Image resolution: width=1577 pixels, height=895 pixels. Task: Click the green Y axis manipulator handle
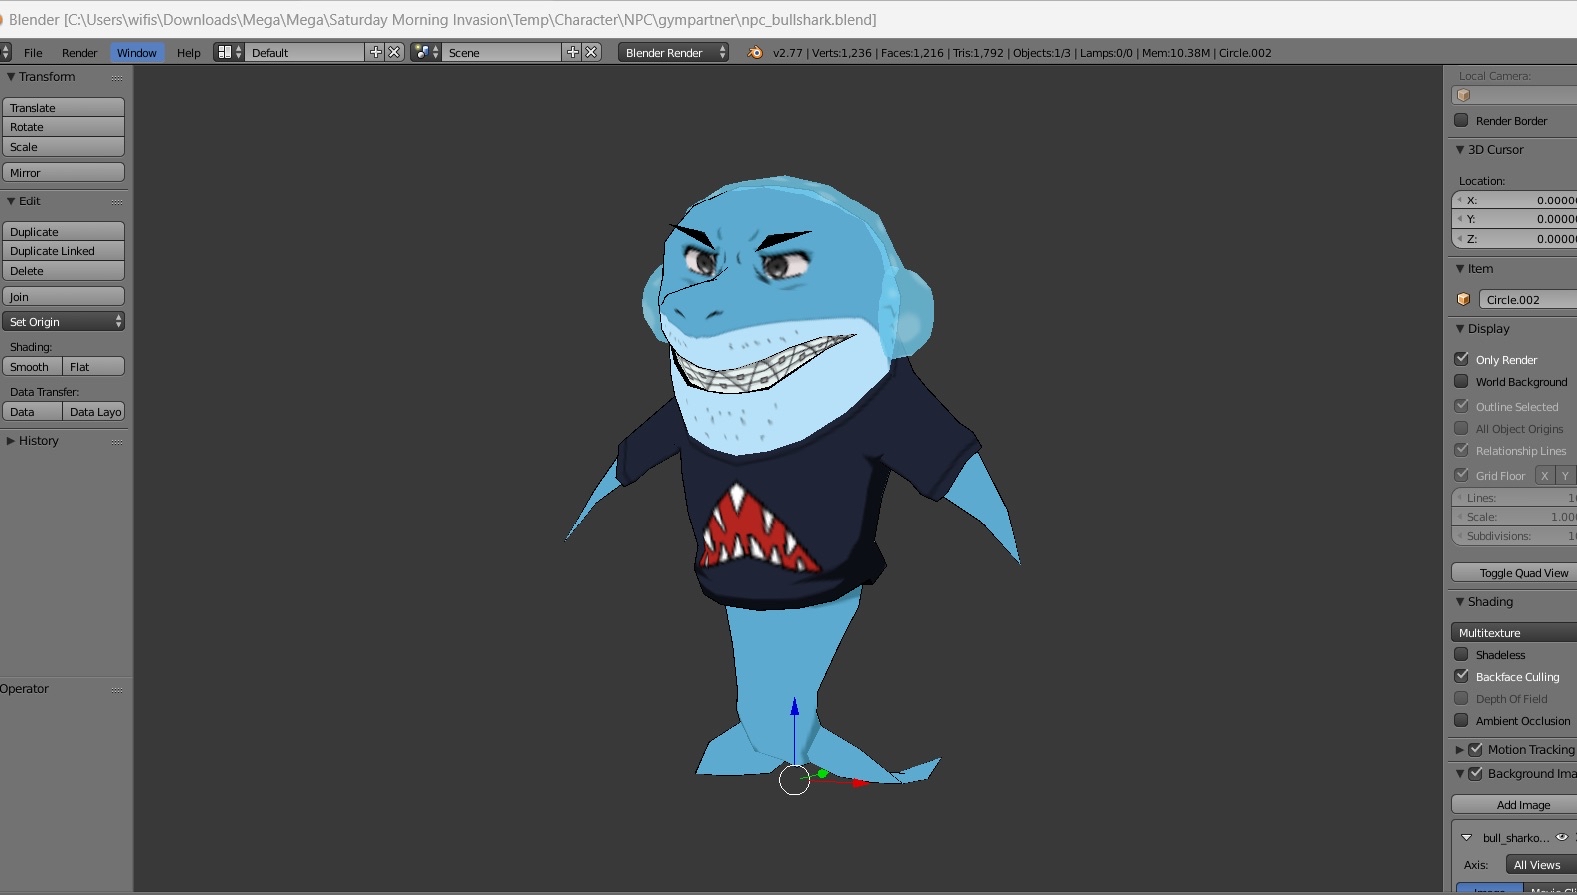pyautogui.click(x=823, y=773)
